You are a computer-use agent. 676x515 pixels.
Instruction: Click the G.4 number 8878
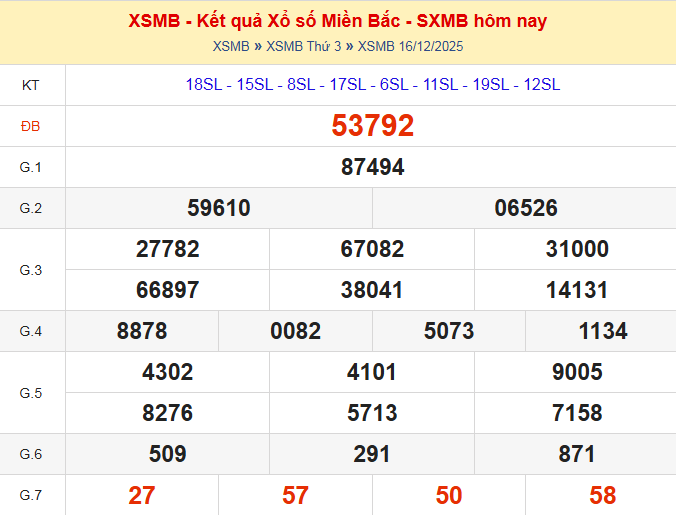click(x=142, y=331)
